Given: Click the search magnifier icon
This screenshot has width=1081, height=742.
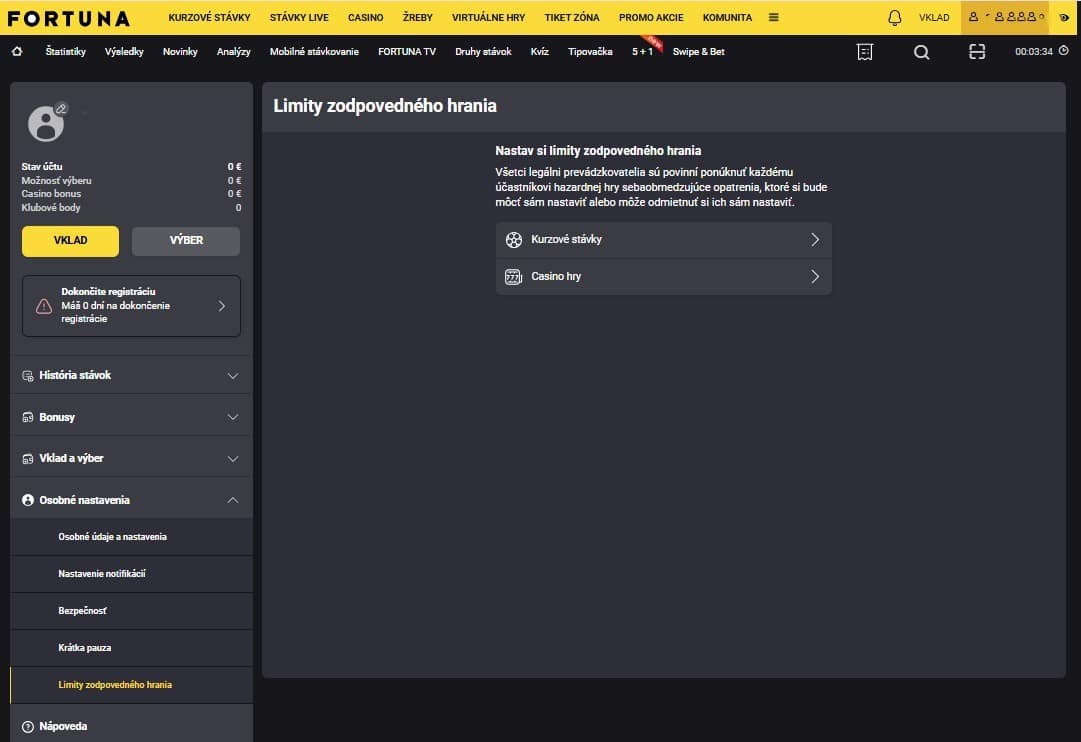Looking at the screenshot, I should [921, 52].
